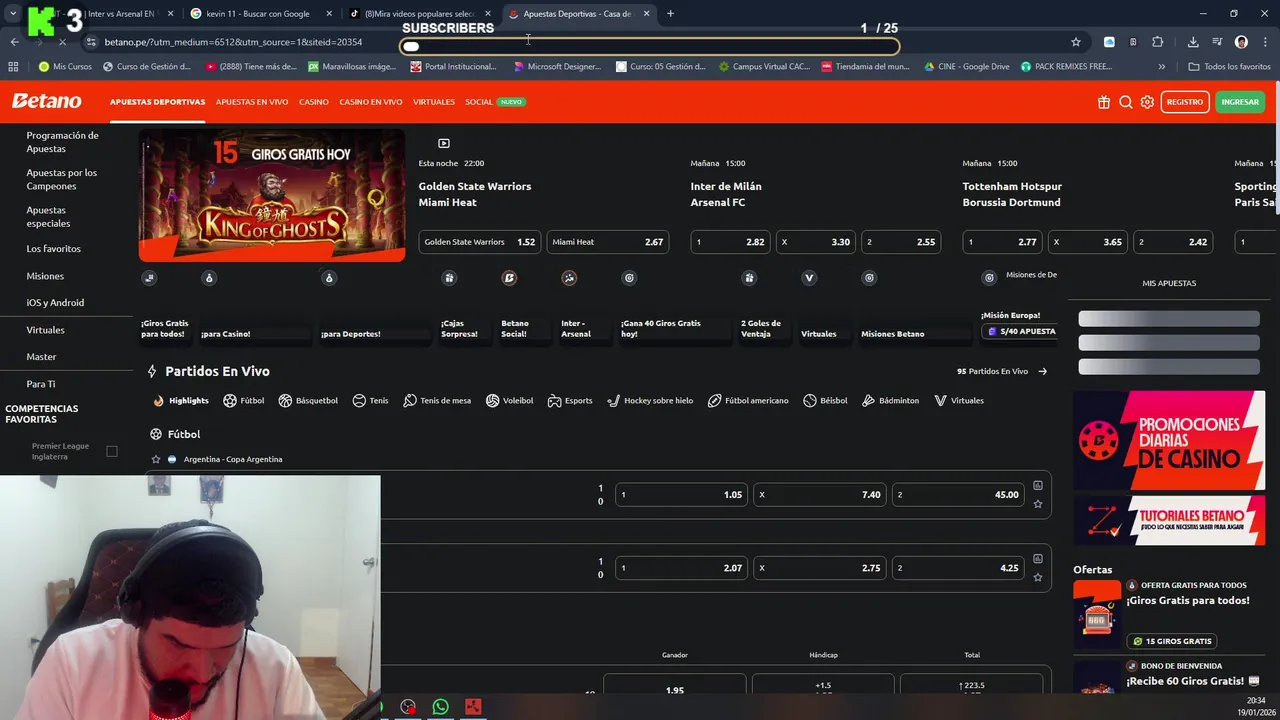Screen dimensions: 1280x720
Task: Open Programación de Apuestas in sidebar
Action: pos(62,142)
